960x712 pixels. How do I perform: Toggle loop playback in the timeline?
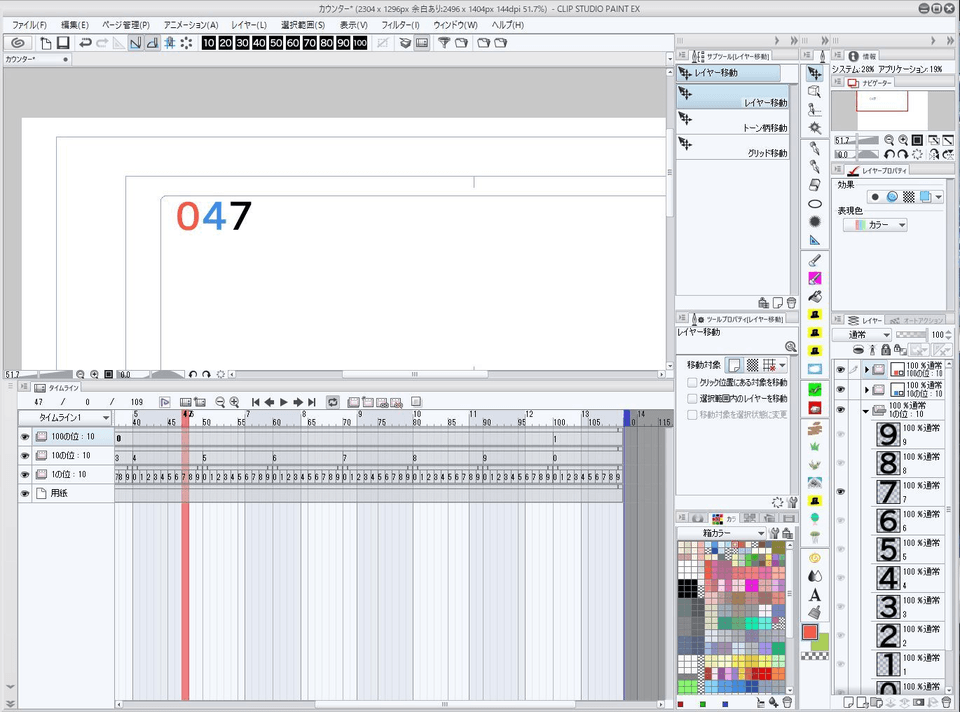(332, 402)
